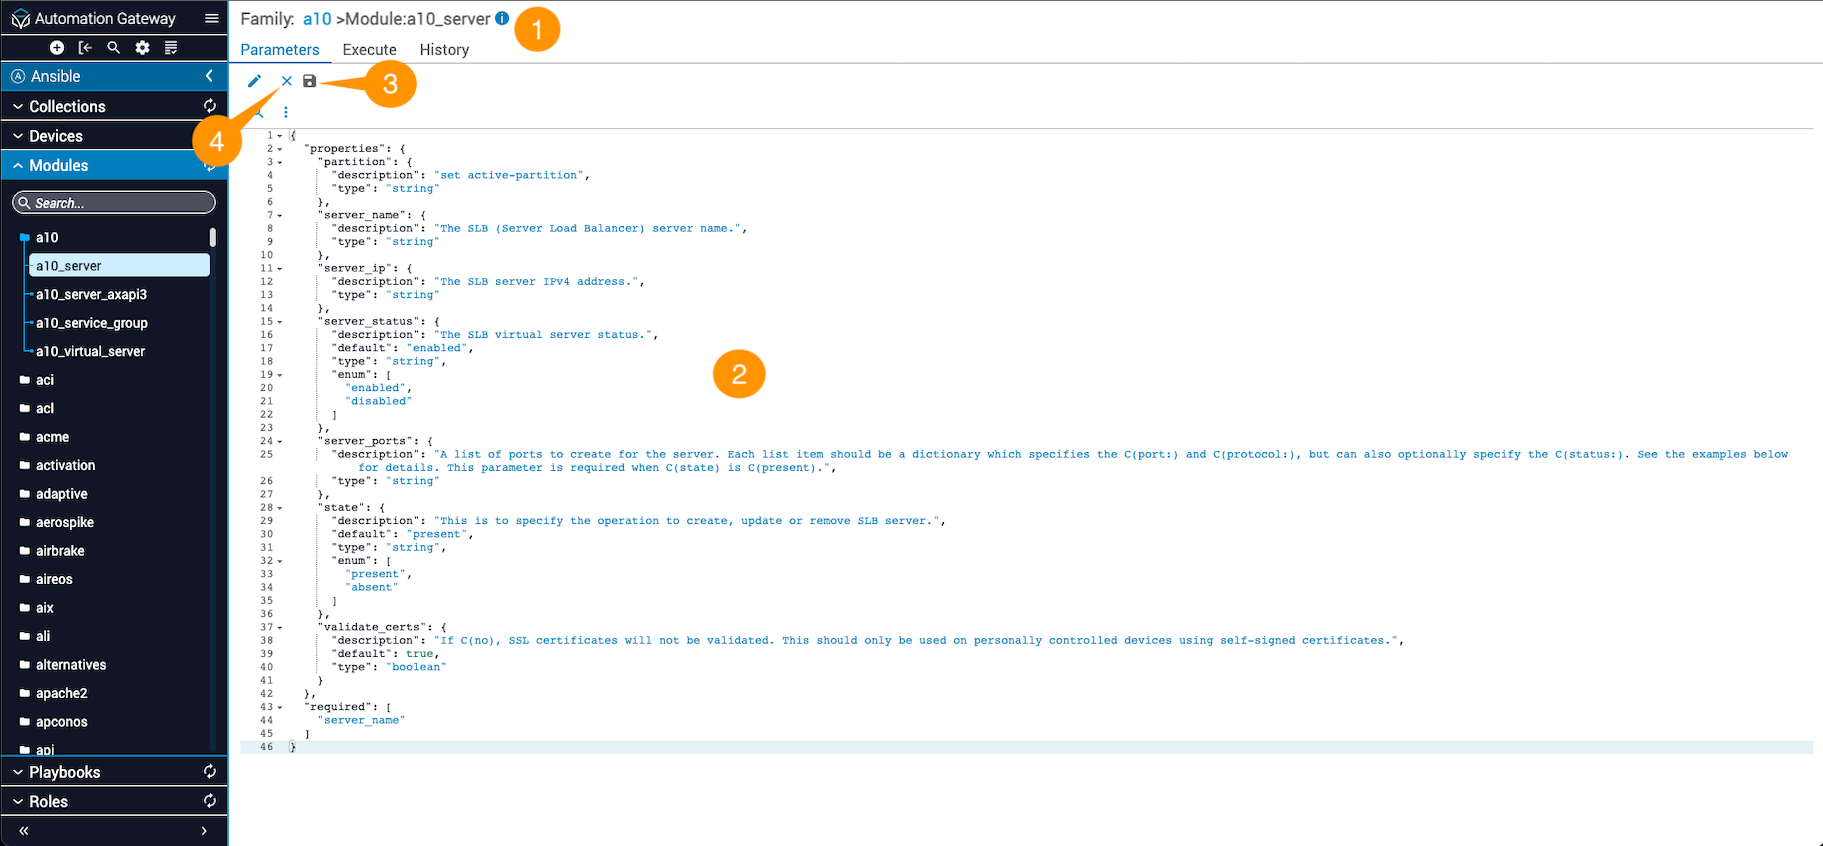This screenshot has width=1823, height=846.
Task: Click the checklist icon in sidebar toolbar
Action: 171,48
